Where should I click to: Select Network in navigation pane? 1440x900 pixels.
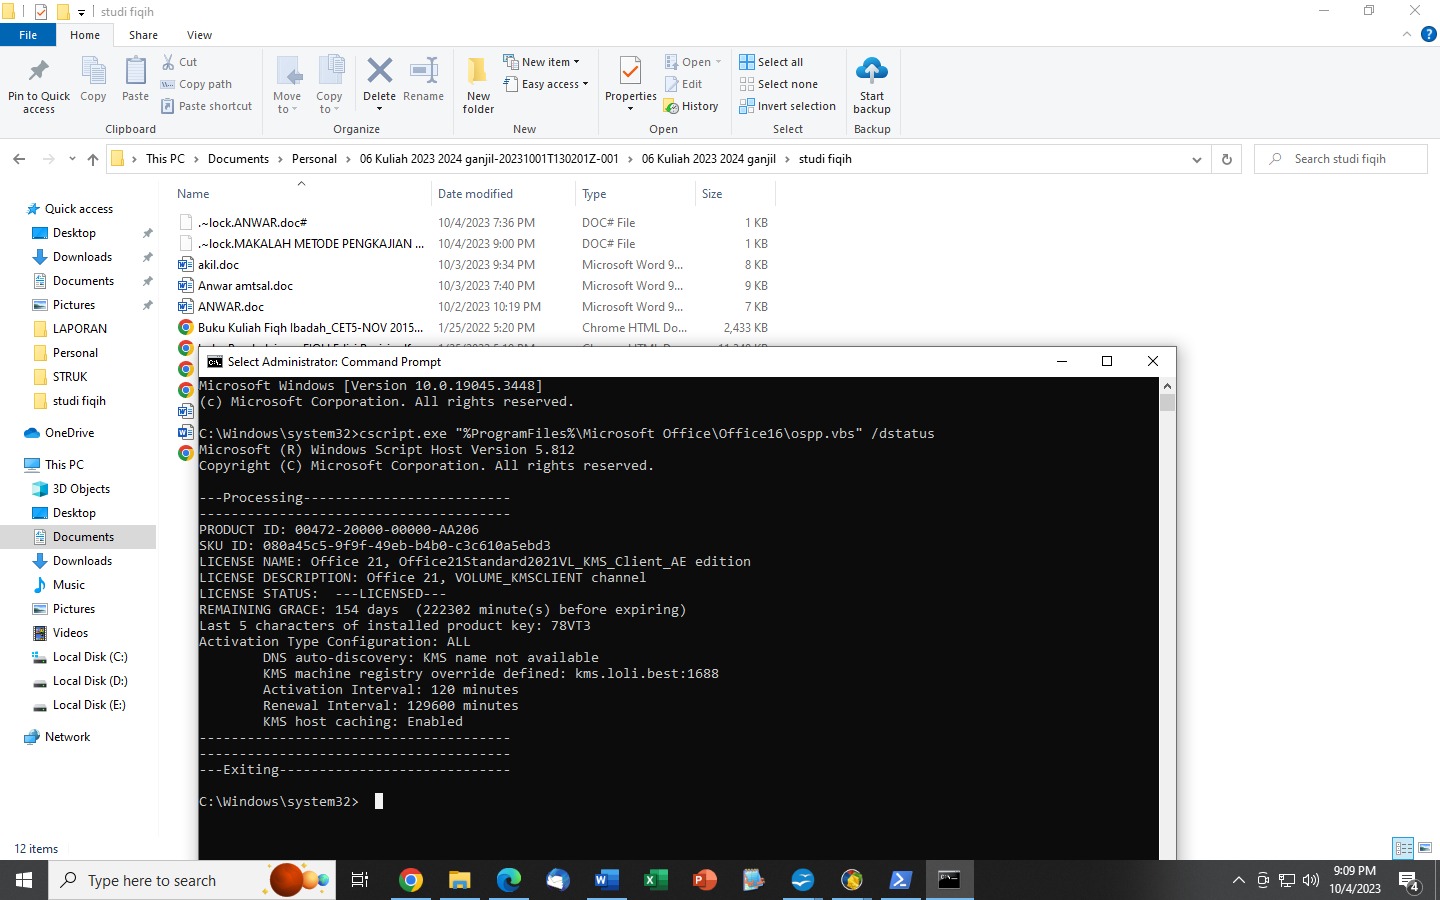coord(67,737)
